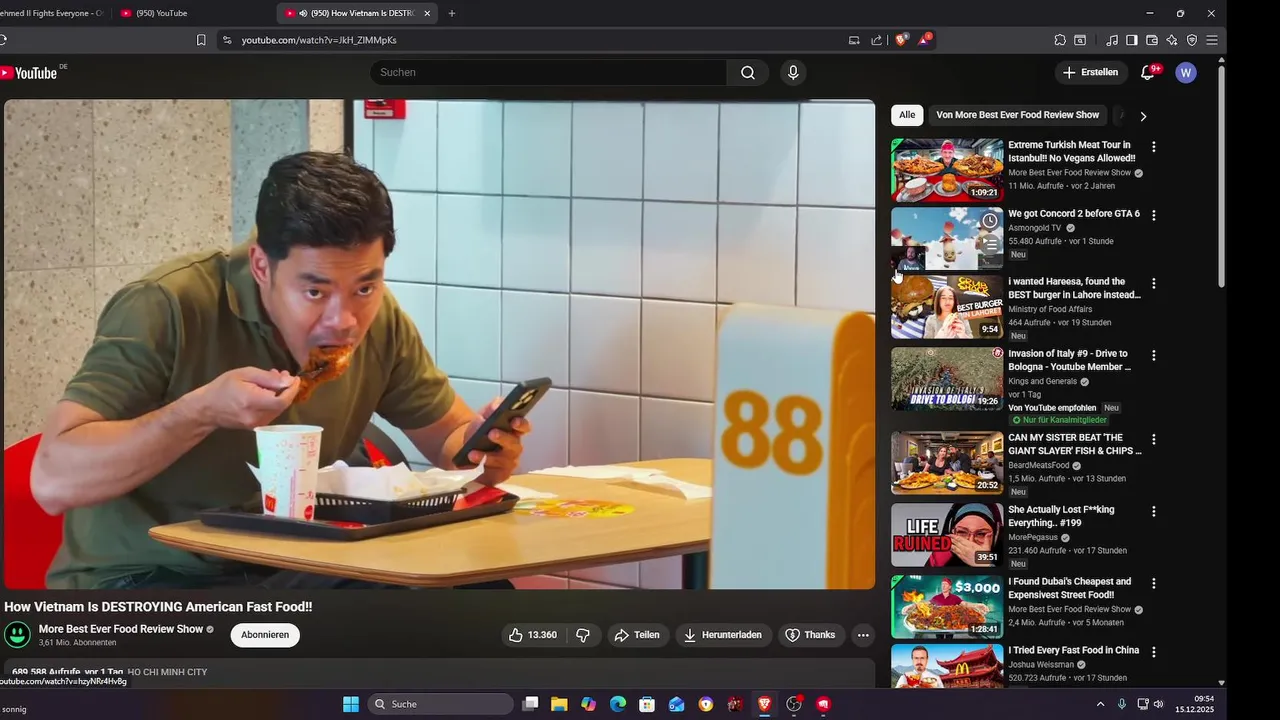This screenshot has width=1280, height=720.
Task: Open Brave Shields lion icon
Action: tap(901, 40)
